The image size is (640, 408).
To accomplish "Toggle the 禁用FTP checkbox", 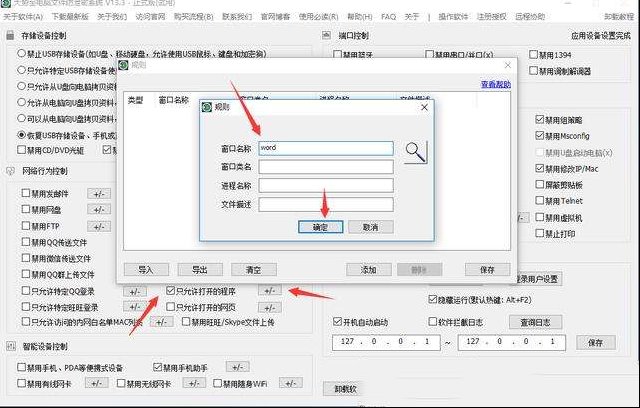I will point(26,226).
